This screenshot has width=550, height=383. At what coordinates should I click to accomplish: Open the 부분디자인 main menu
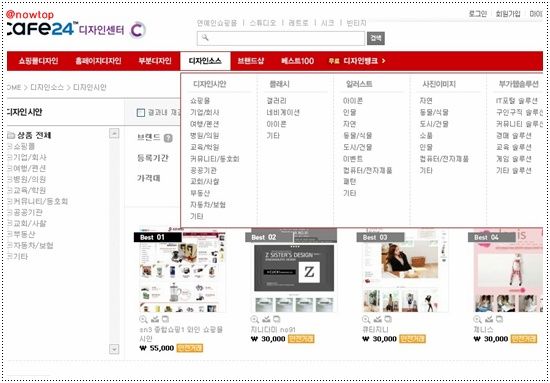[155, 61]
